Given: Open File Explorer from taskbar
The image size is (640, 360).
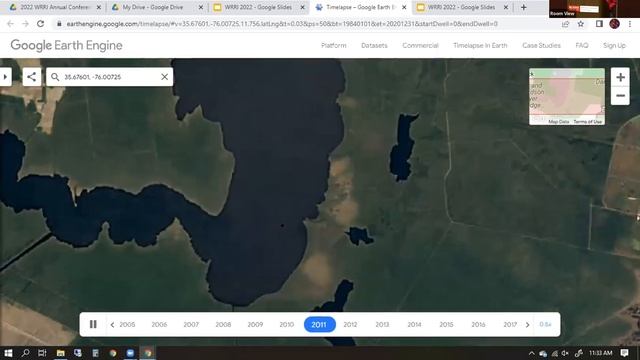Looking at the screenshot, I should click(60, 353).
